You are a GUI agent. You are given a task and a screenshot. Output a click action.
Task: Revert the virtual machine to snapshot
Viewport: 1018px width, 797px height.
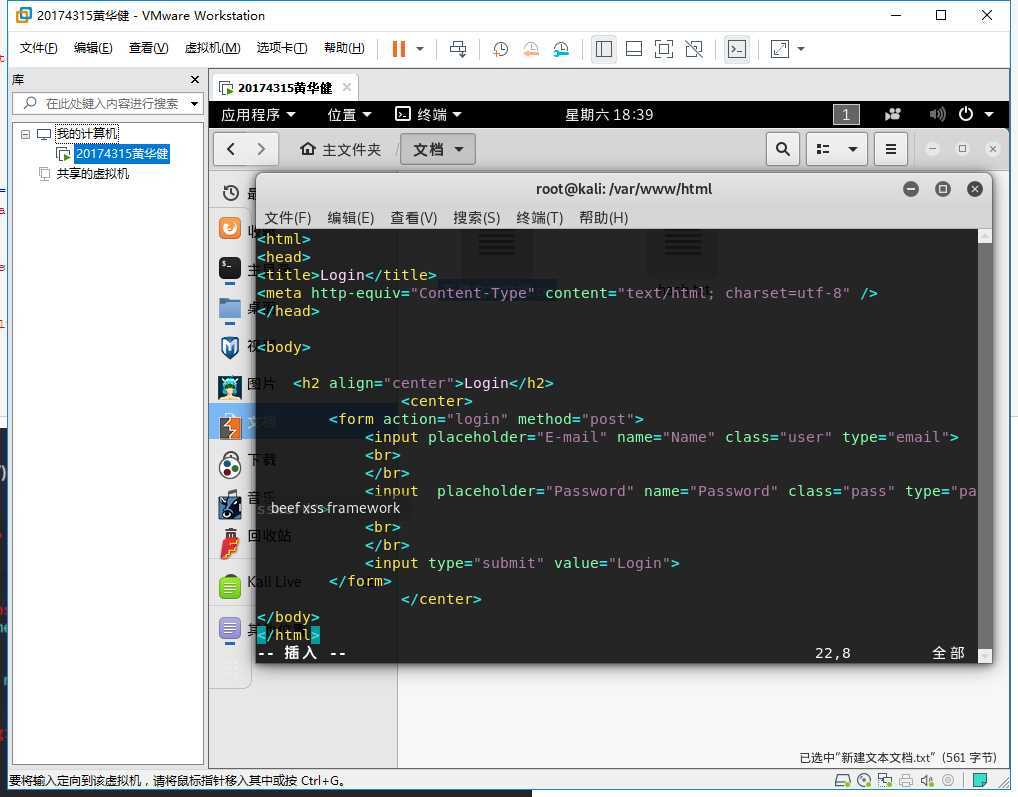[530, 49]
